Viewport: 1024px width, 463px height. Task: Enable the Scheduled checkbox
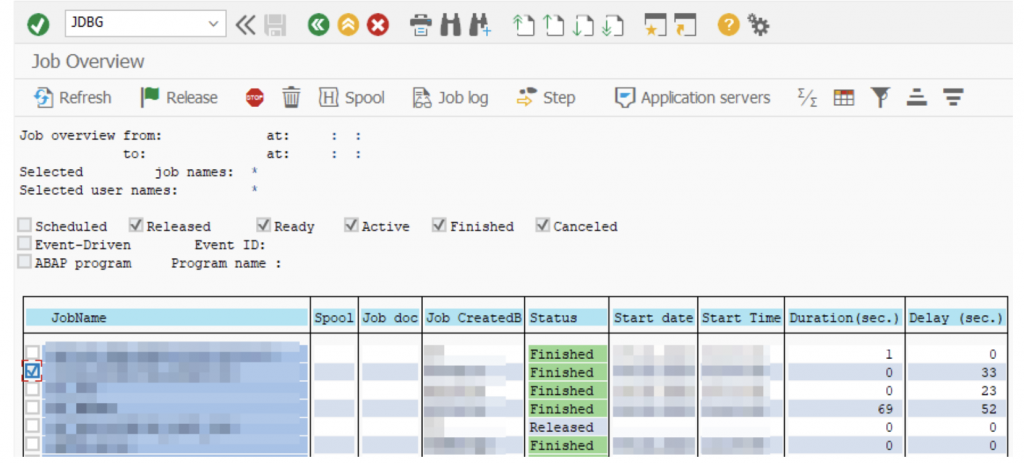[25, 226]
